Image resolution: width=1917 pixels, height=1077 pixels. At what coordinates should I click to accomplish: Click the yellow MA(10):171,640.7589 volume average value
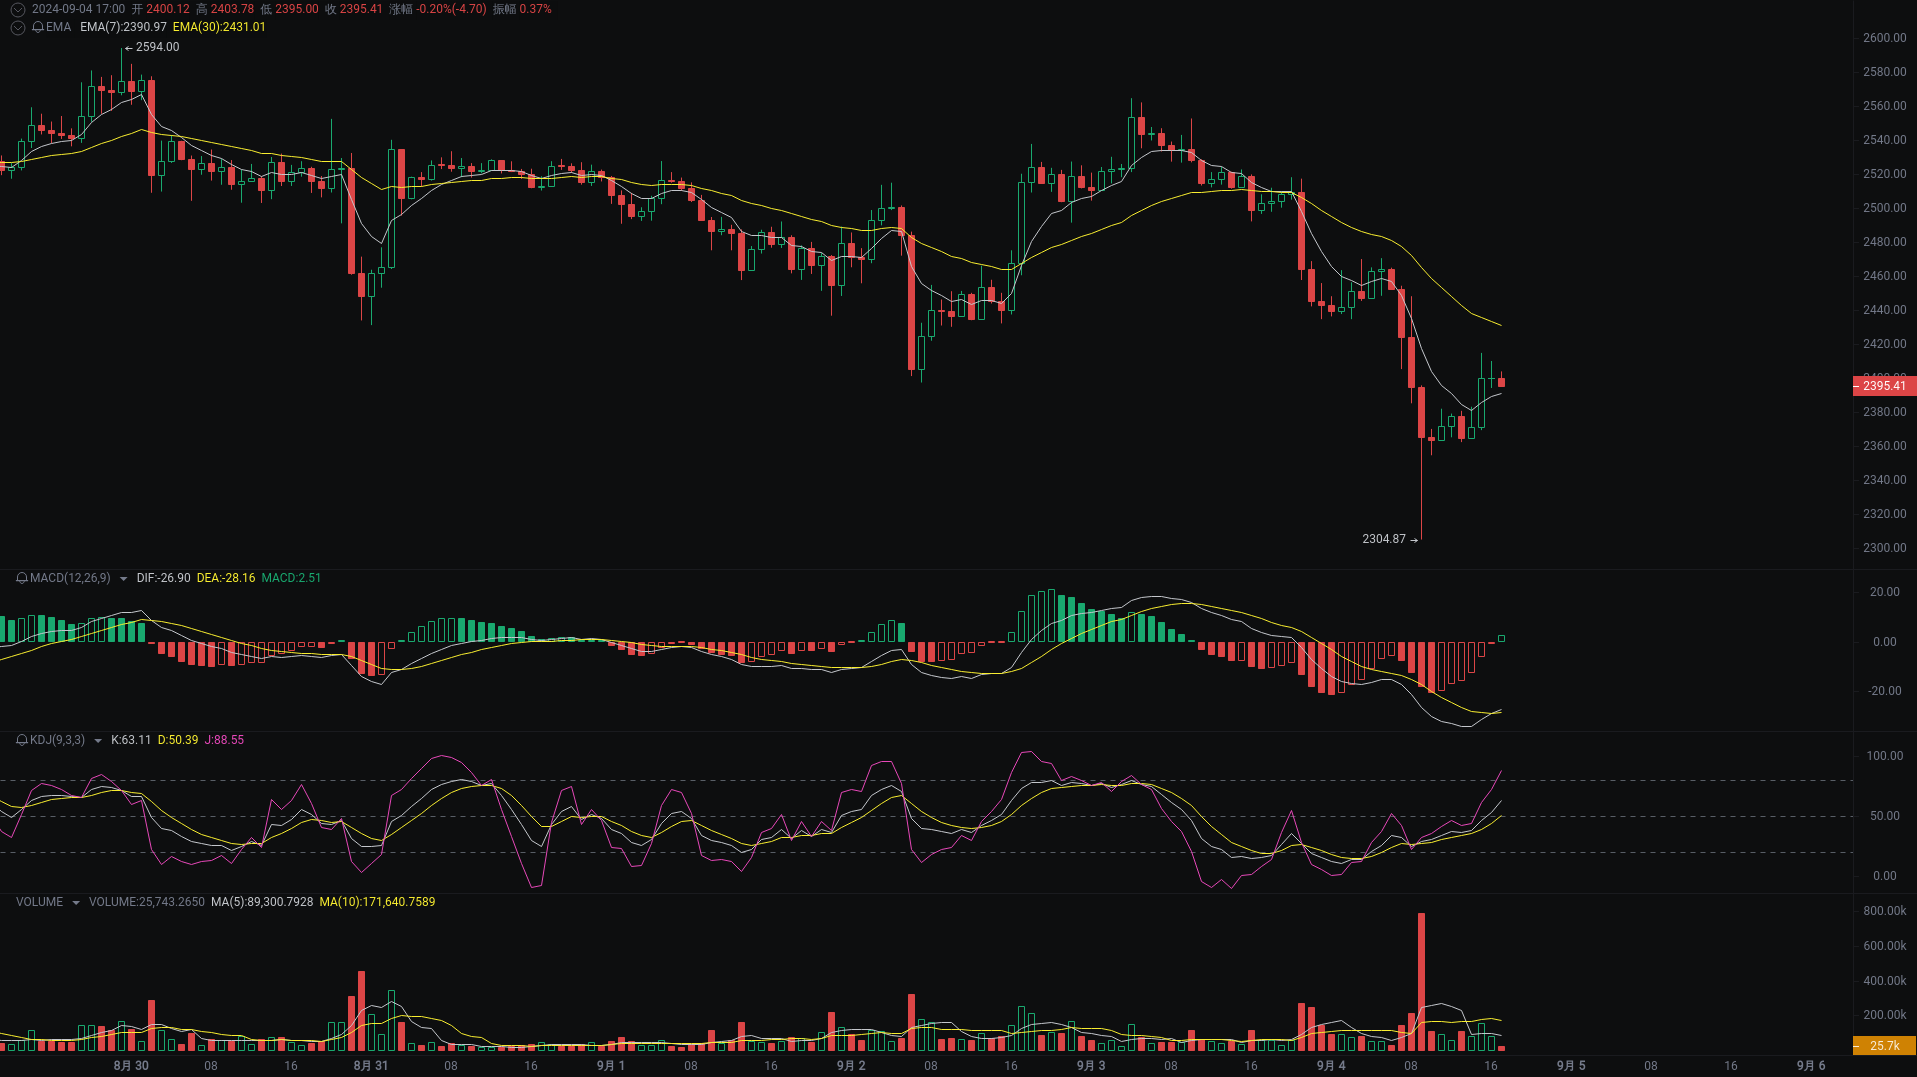point(377,902)
